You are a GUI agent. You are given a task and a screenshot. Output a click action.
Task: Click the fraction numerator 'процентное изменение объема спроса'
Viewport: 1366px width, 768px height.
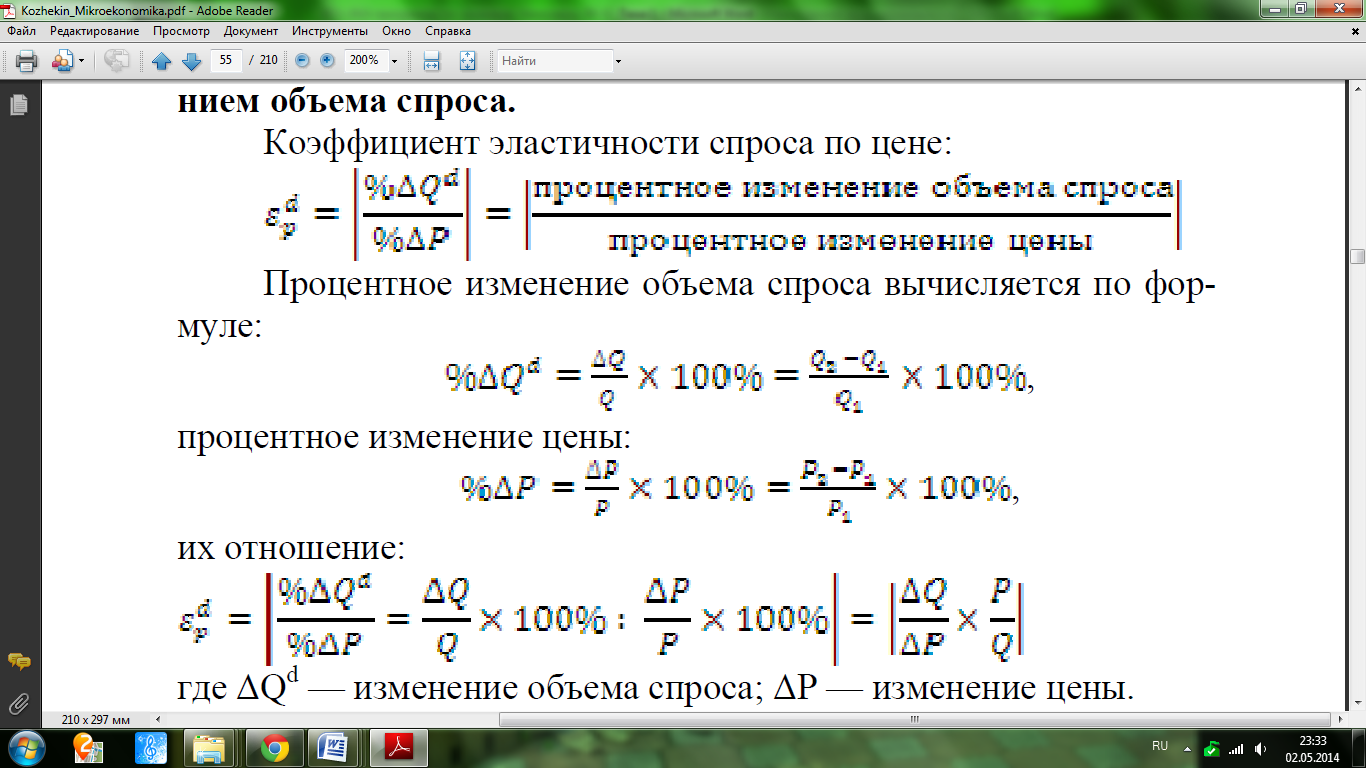853,189
